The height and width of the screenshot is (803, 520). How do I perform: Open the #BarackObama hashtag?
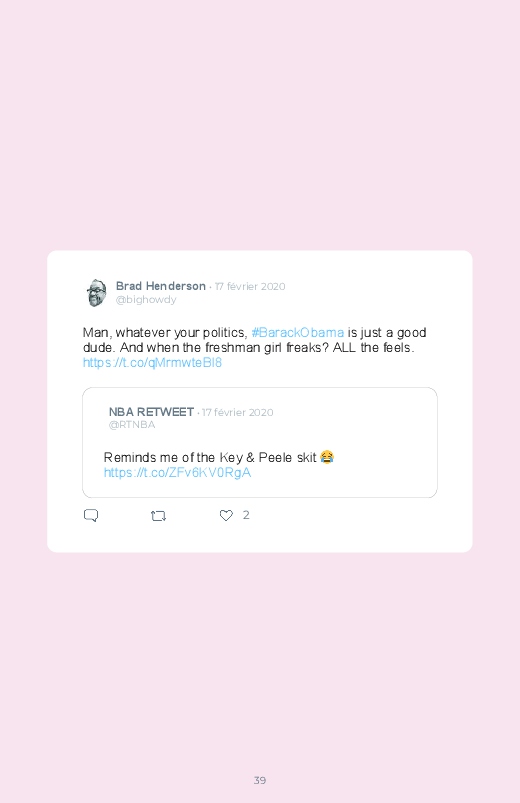298,332
